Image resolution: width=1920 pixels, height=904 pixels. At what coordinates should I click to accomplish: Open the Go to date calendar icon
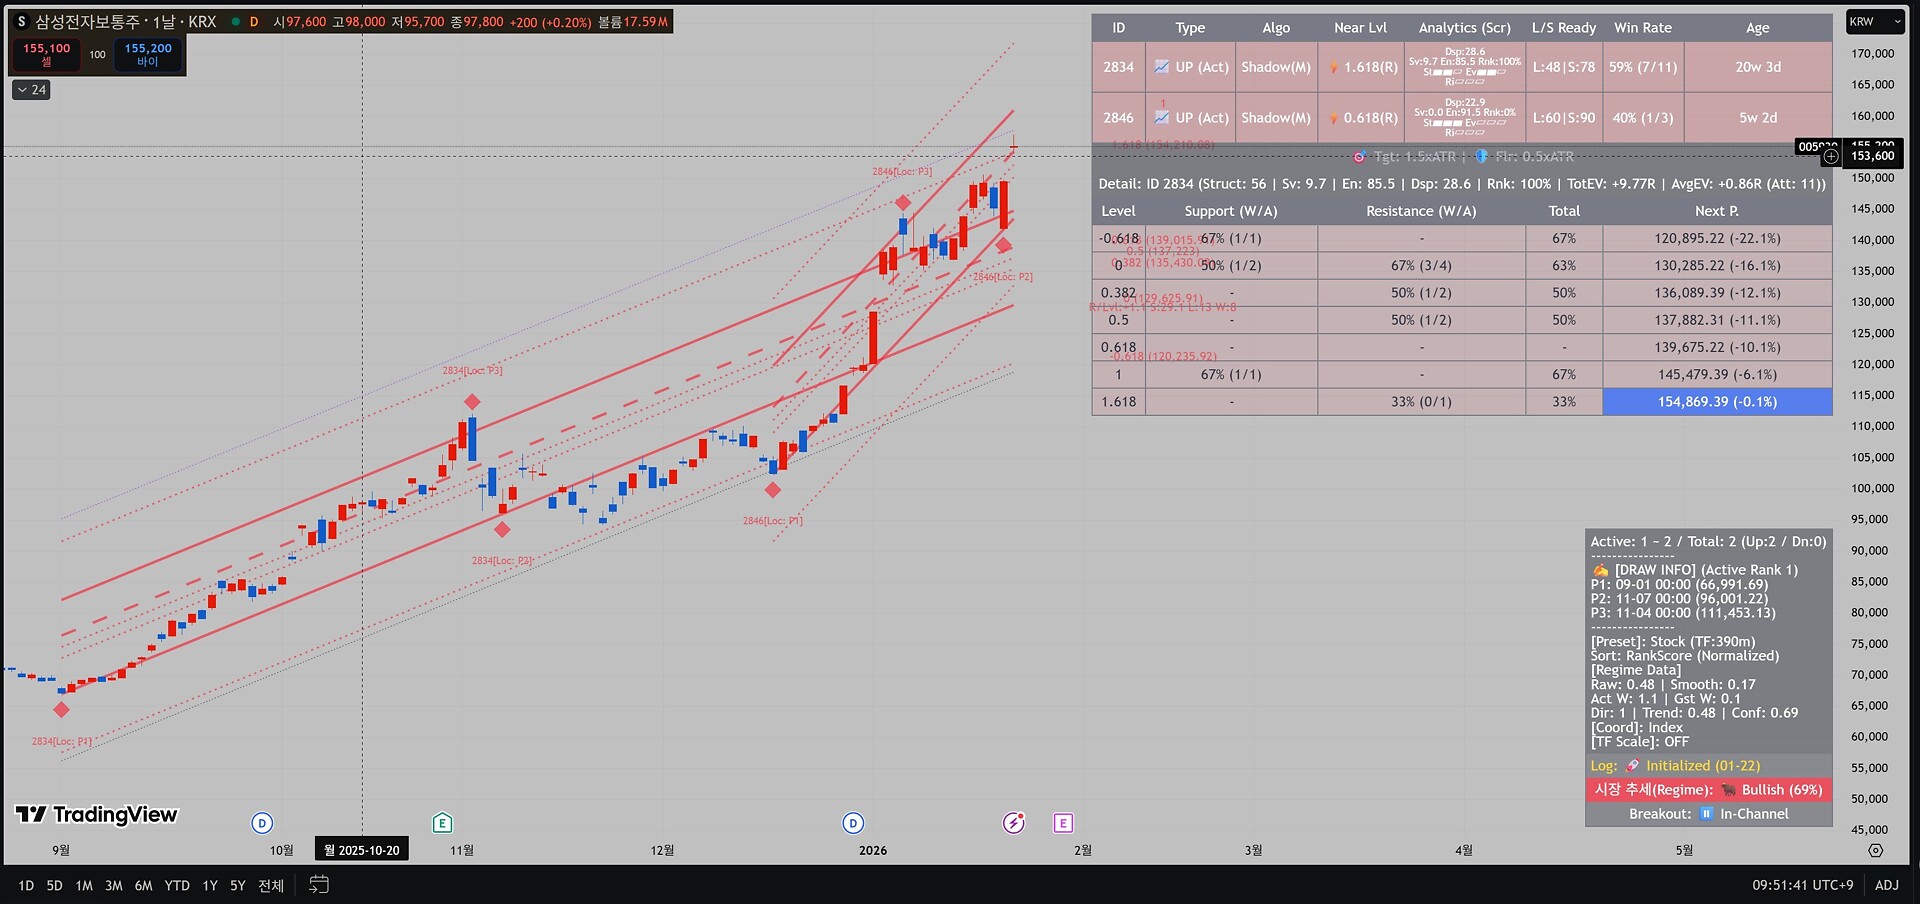[319, 885]
